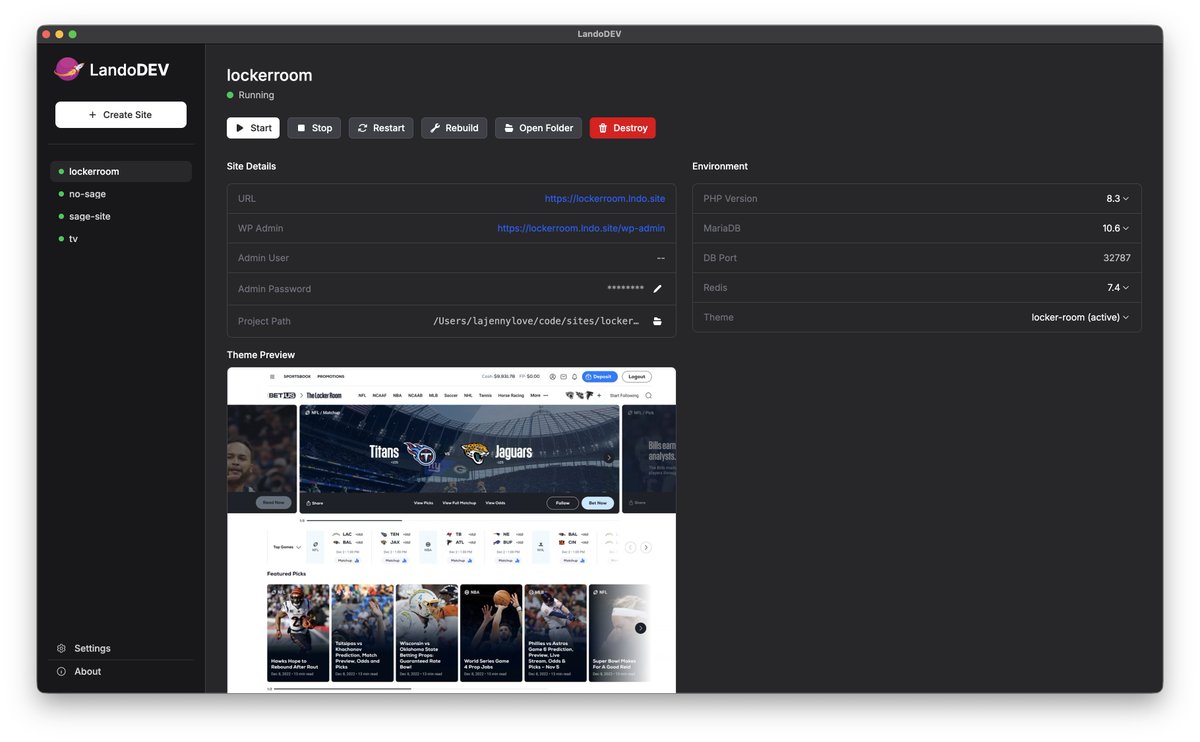The image size is (1200, 742).
Task: Edit Admin Password with the pencil icon
Action: [656, 287]
